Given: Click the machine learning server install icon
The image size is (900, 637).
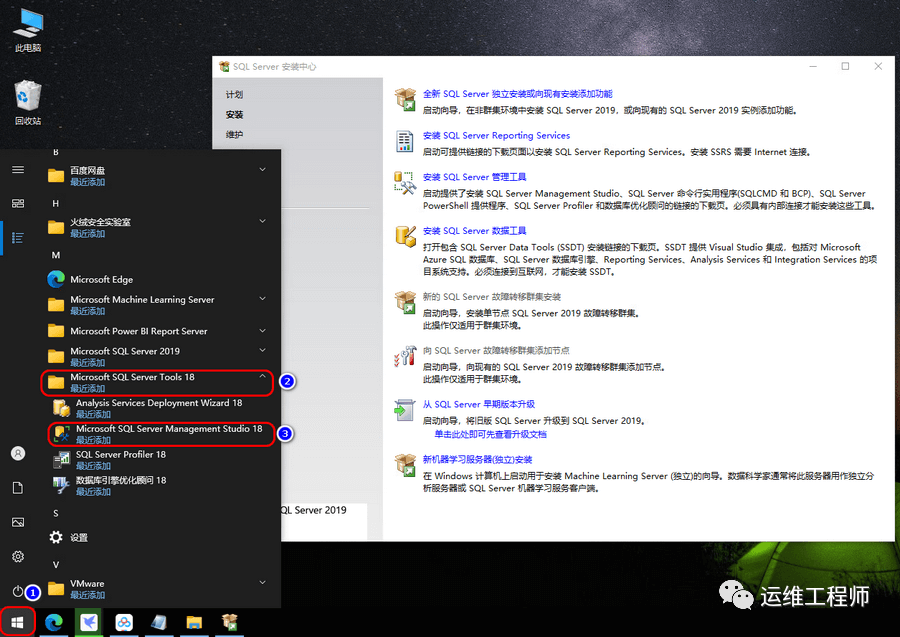Looking at the screenshot, I should click(x=405, y=465).
